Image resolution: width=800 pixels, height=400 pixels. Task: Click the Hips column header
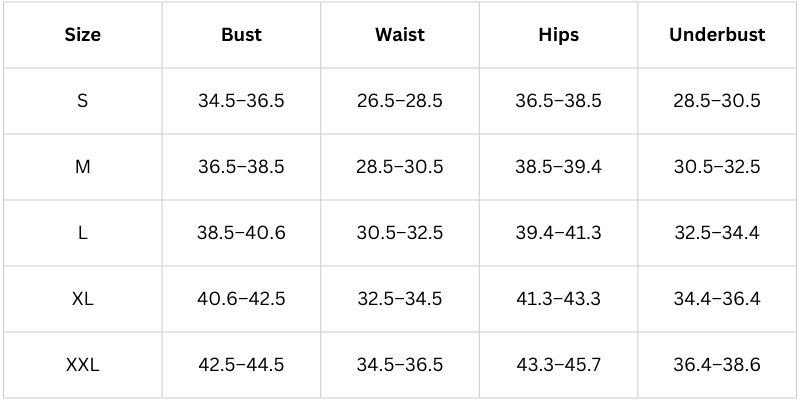point(558,35)
